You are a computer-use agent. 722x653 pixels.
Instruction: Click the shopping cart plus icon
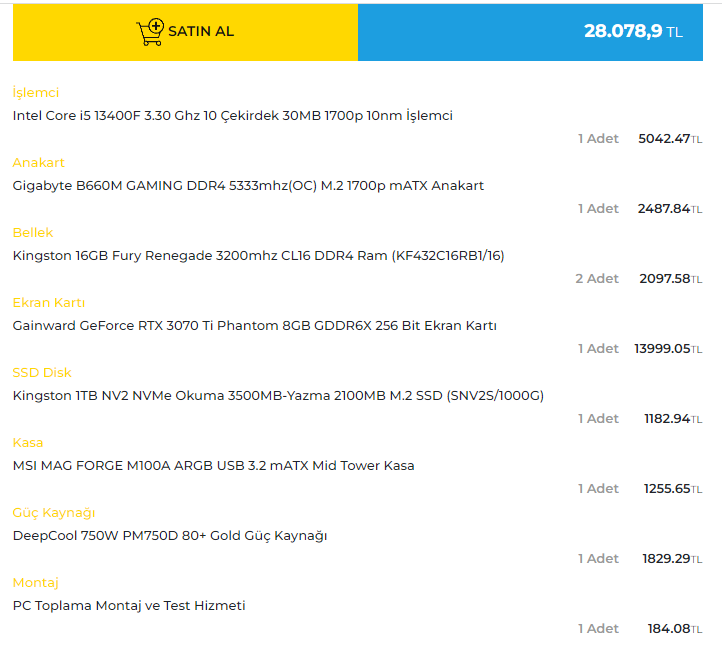pyautogui.click(x=150, y=32)
